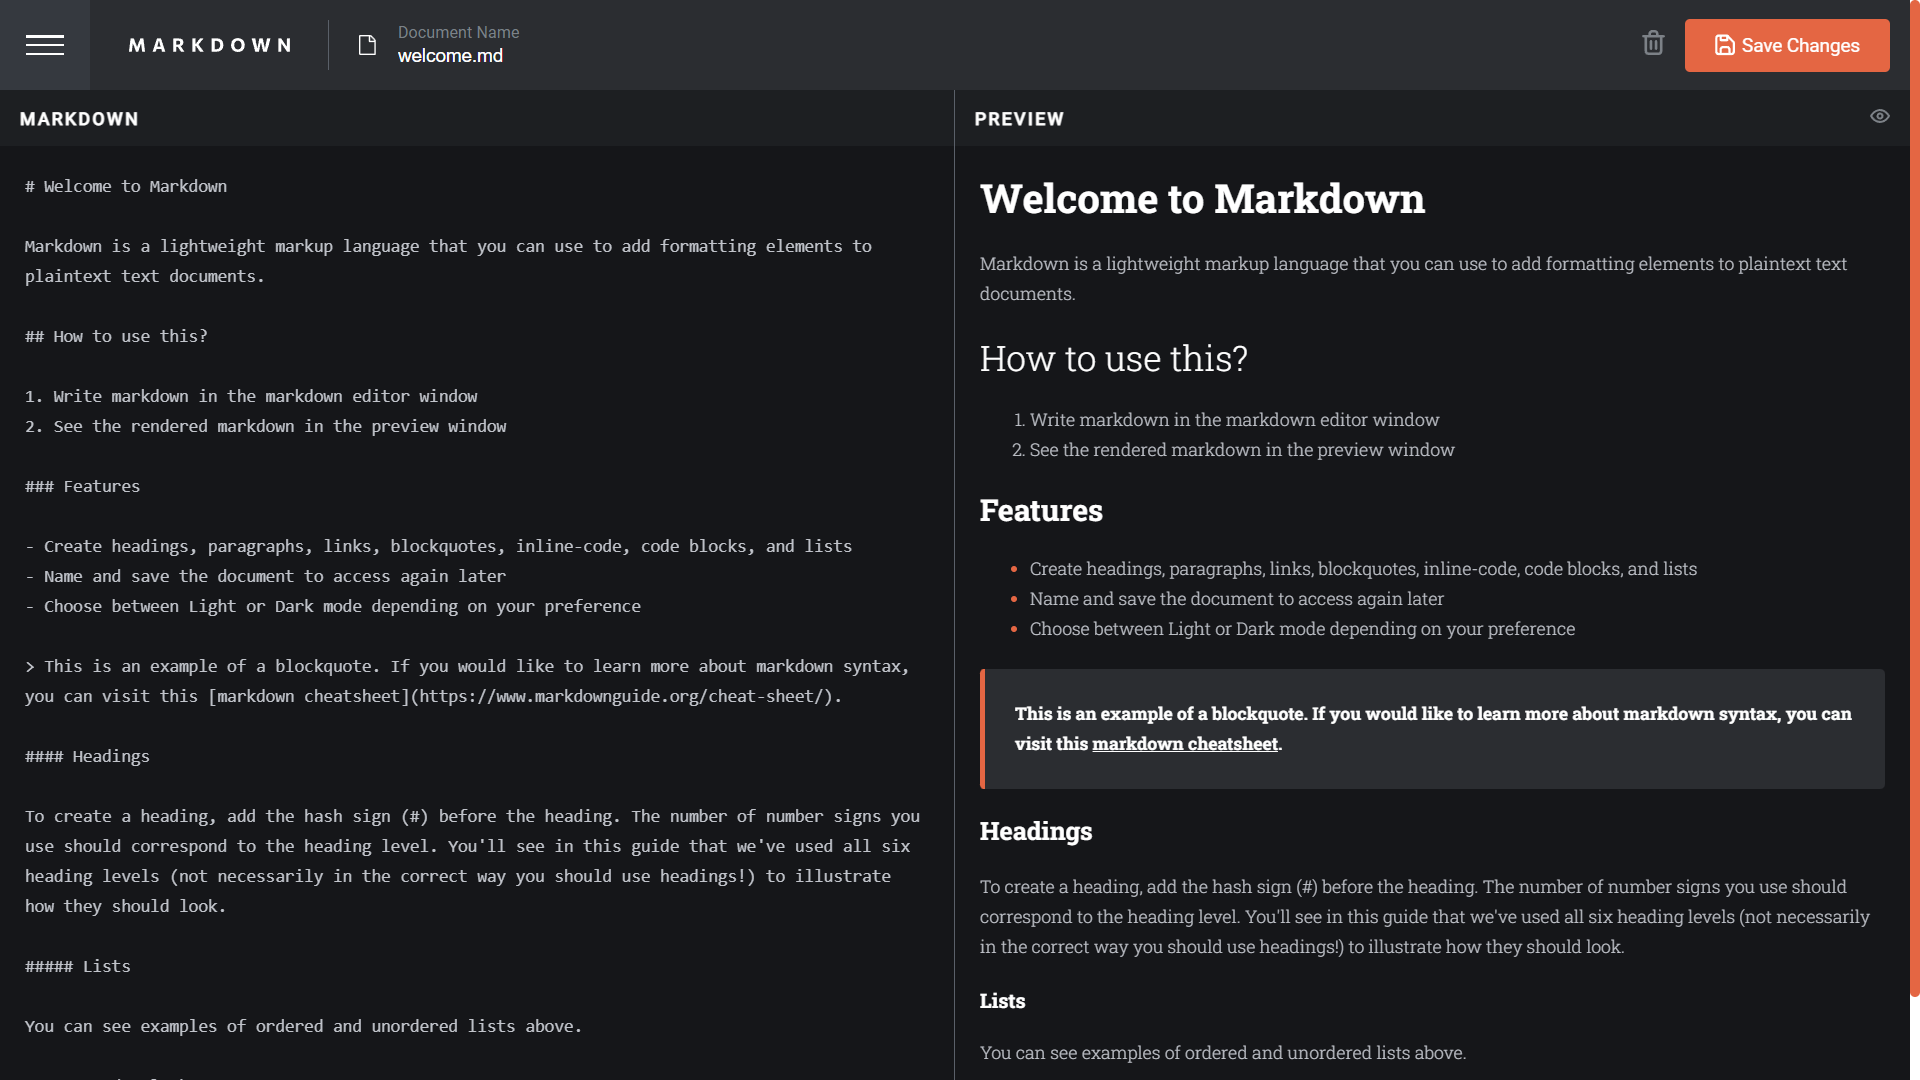Viewport: 1920px width, 1080px height.
Task: Place cursor in '# Welcome to Markdown' line
Action: pos(126,187)
